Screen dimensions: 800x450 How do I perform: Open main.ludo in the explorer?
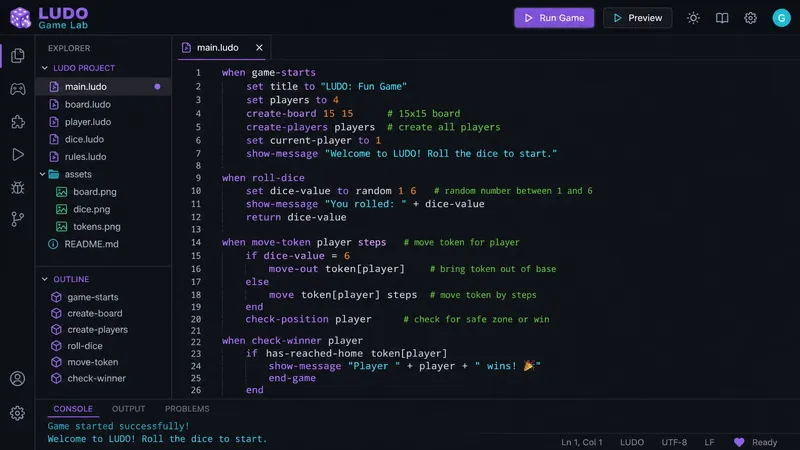103,87
